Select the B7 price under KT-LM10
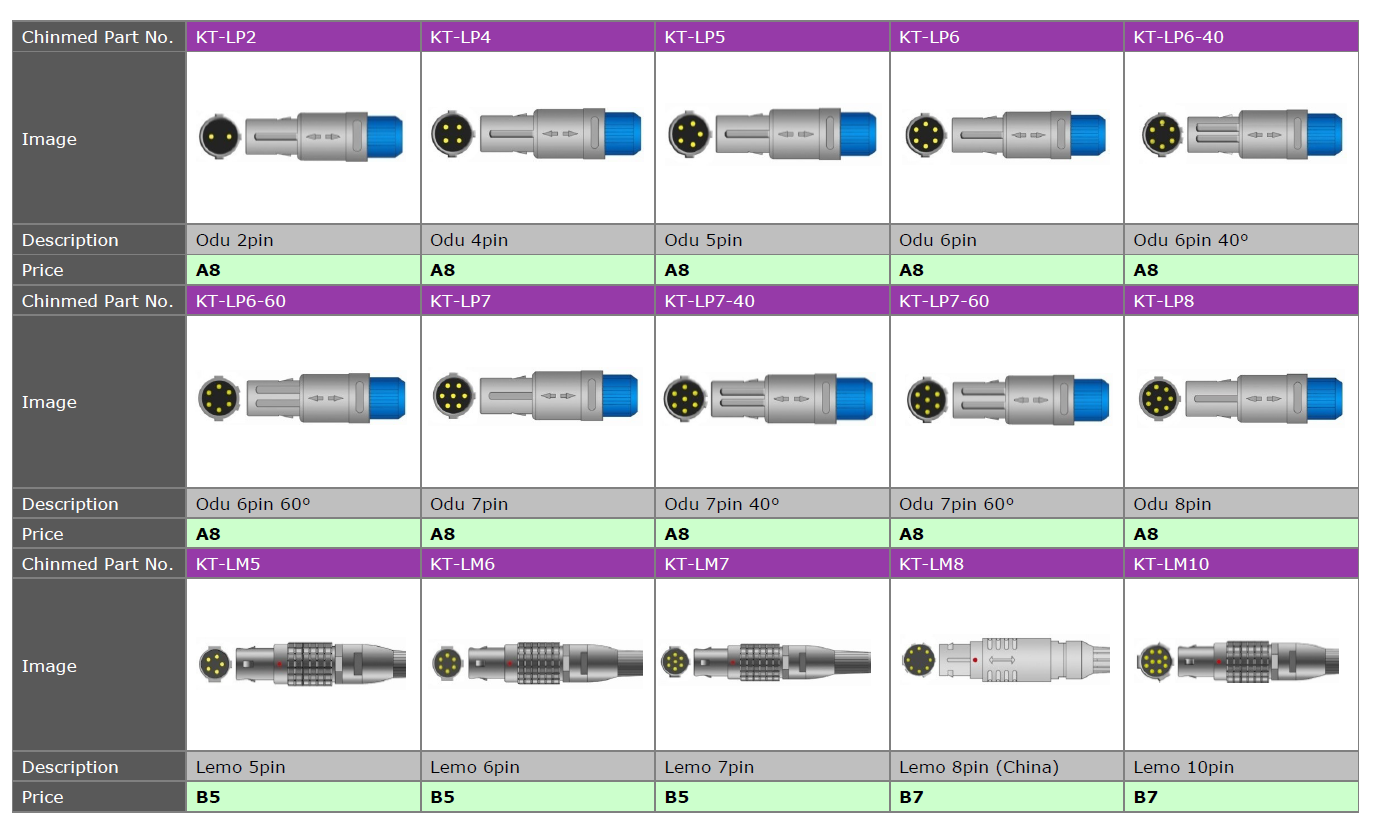 point(1146,797)
